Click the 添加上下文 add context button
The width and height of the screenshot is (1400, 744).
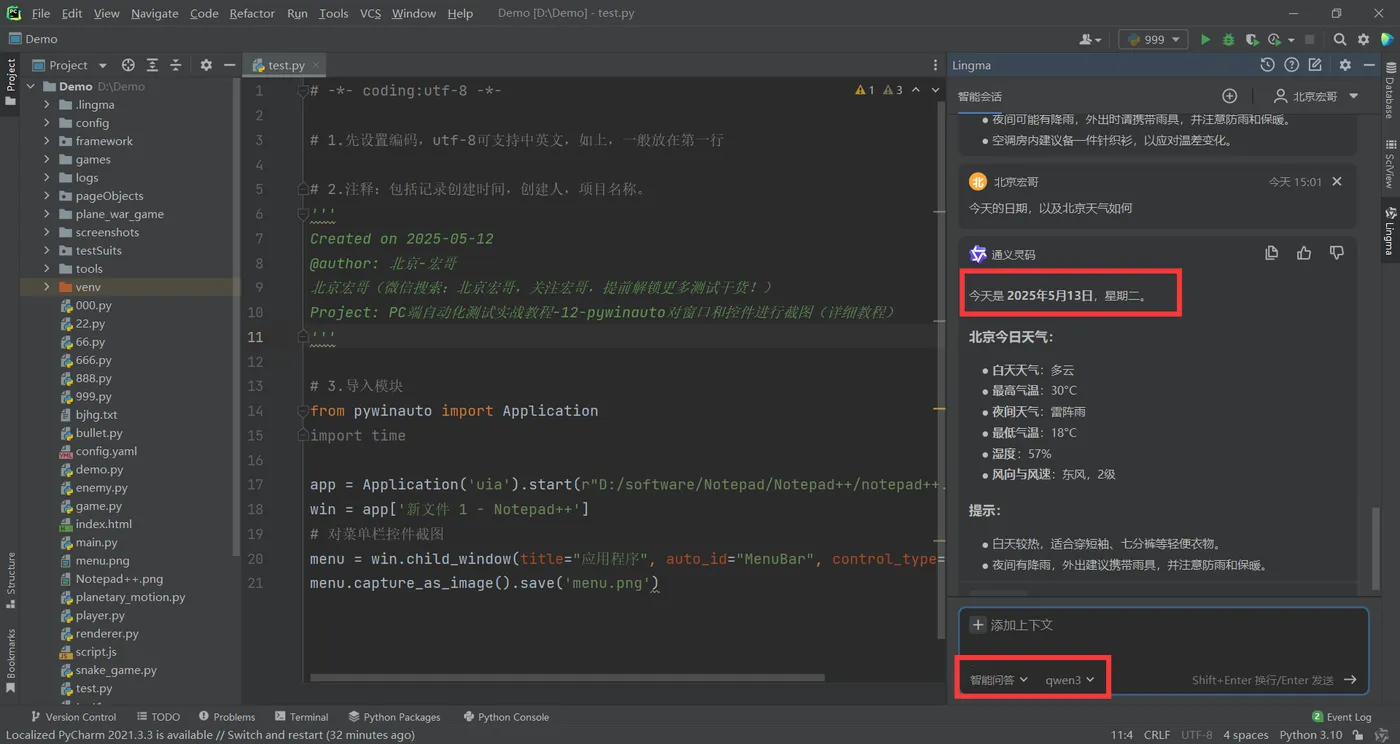coord(1012,625)
